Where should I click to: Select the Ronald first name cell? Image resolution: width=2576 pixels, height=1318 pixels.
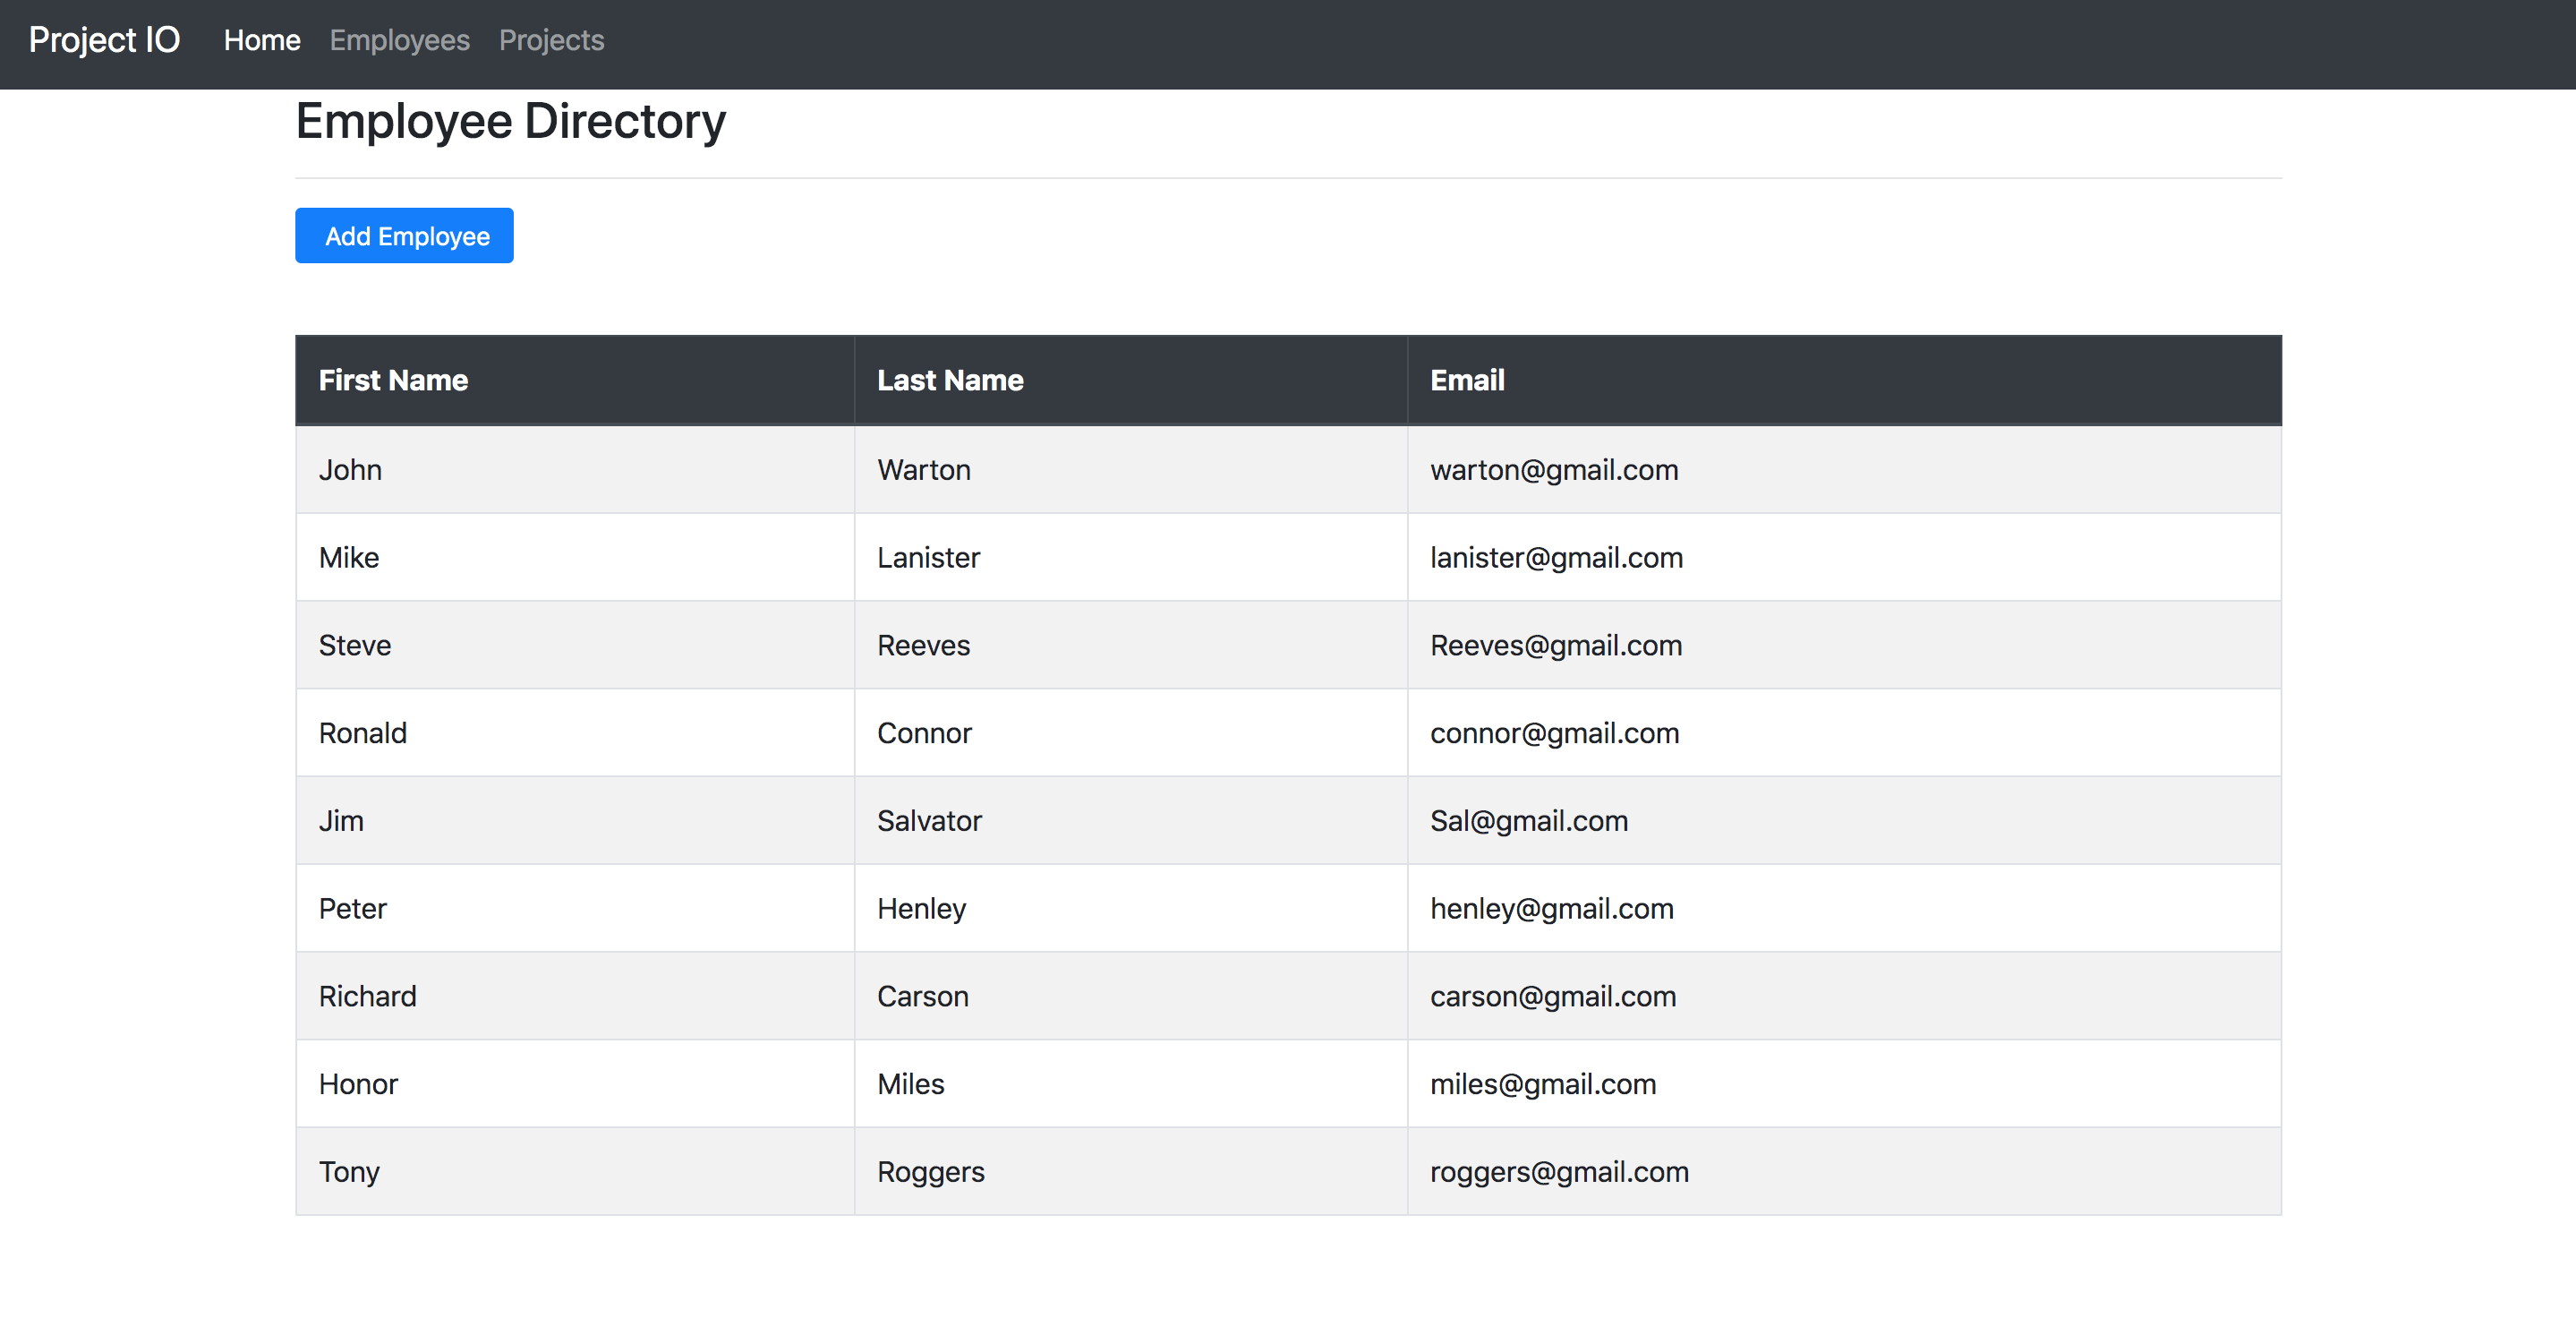coord(362,733)
